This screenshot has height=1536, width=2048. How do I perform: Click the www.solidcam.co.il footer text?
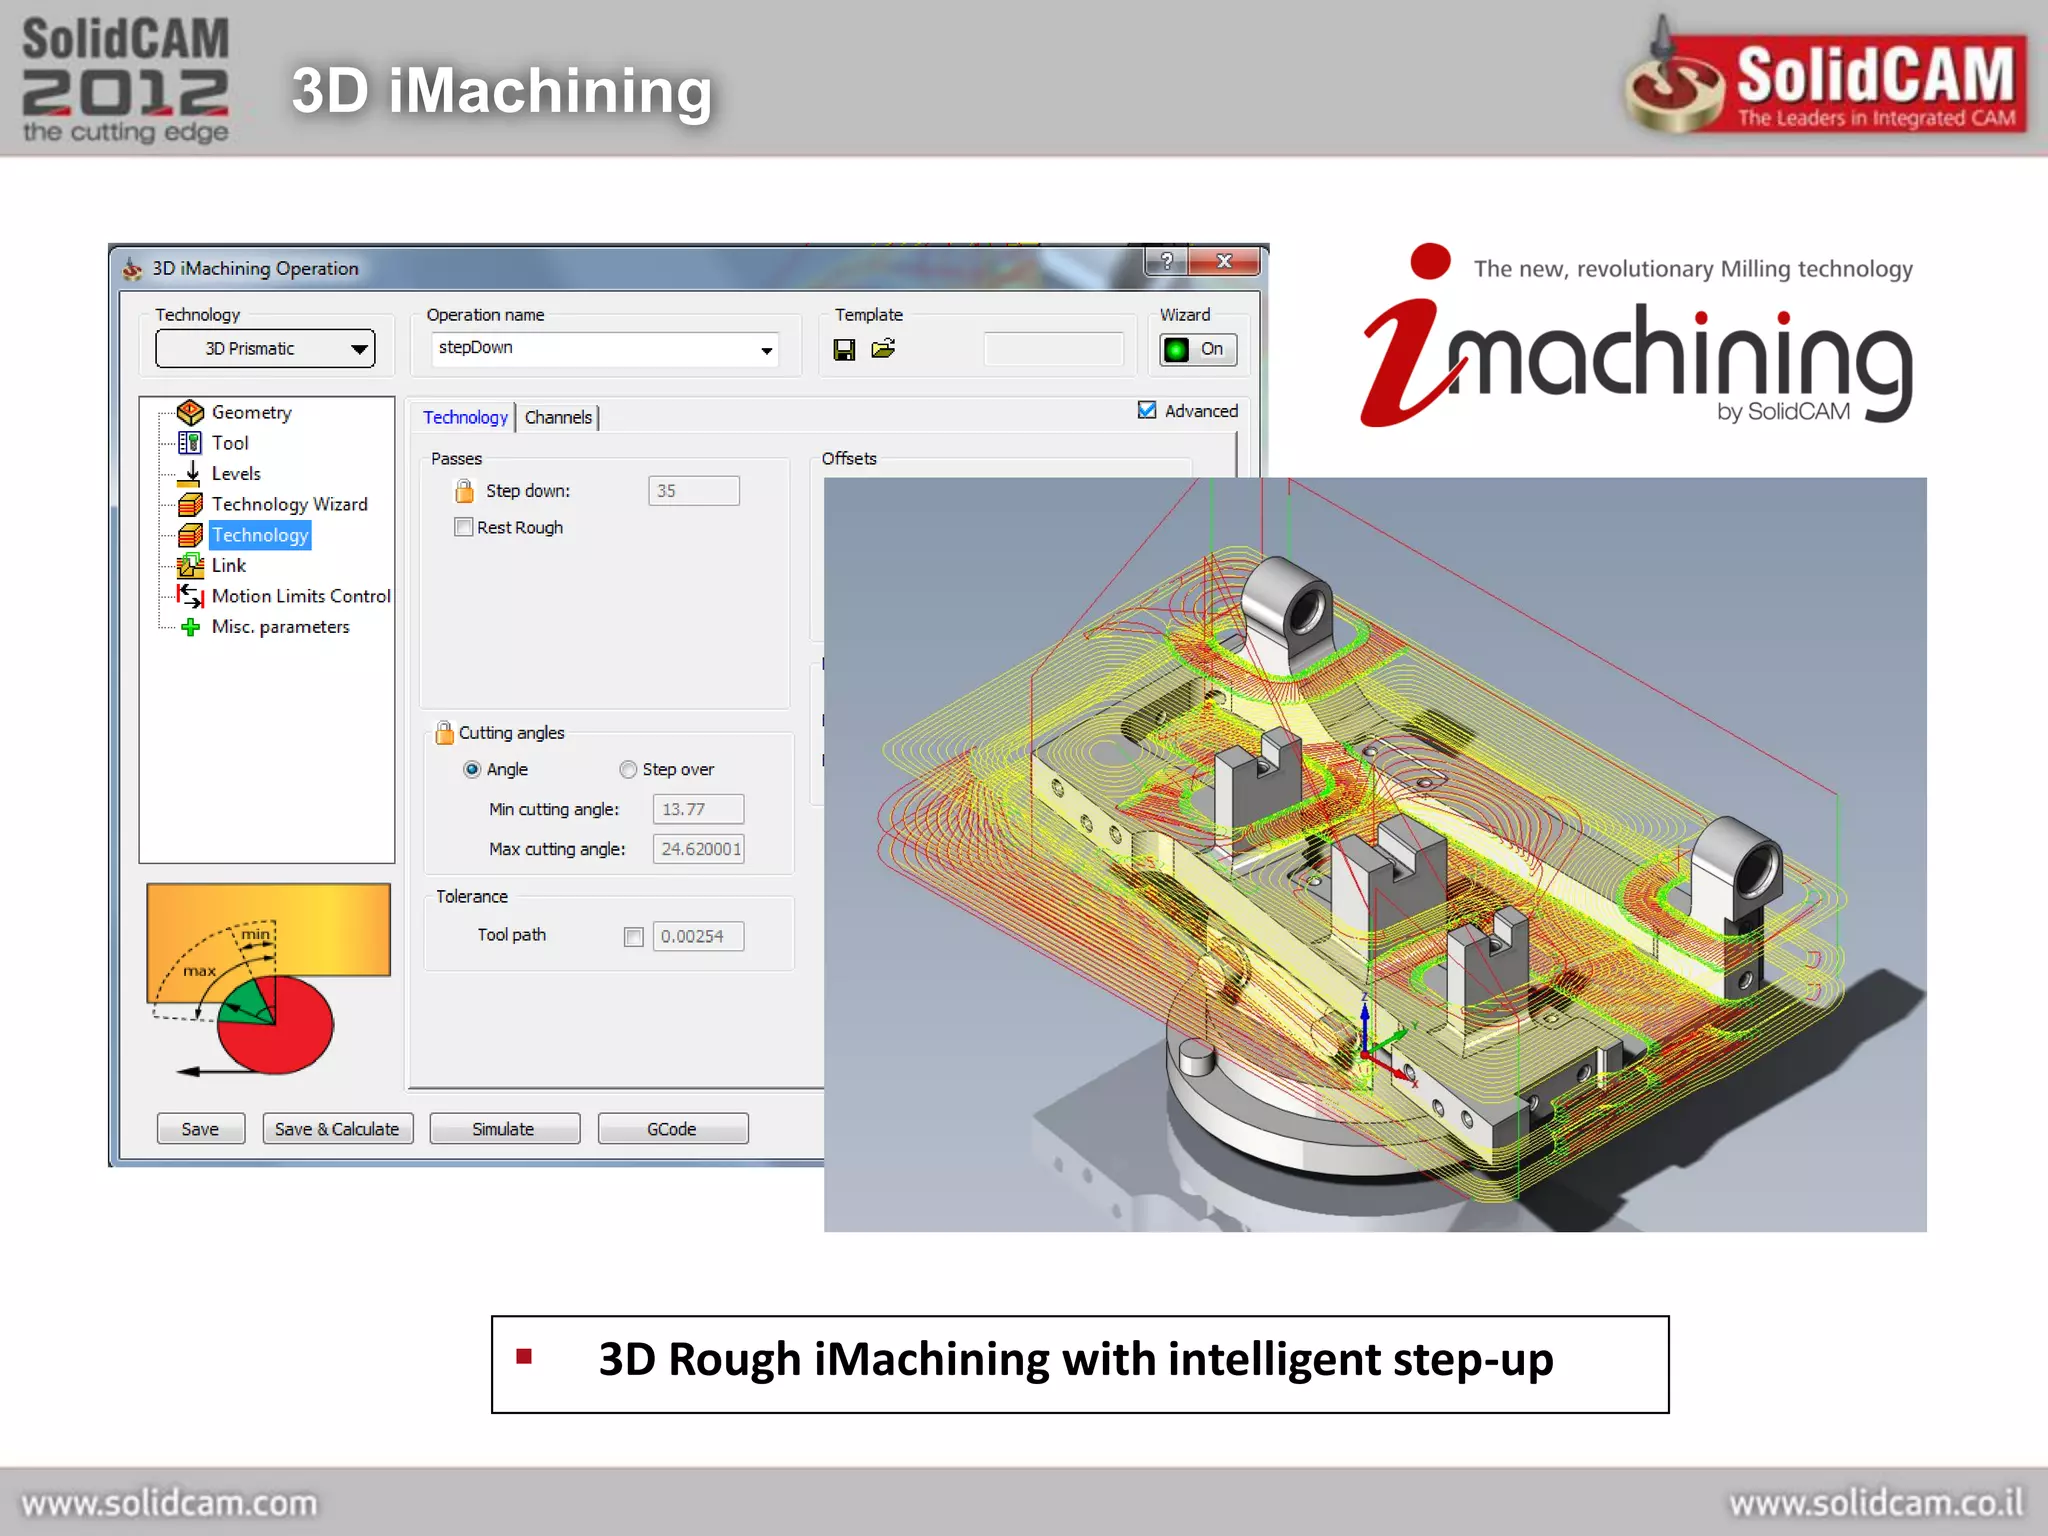click(1876, 1502)
